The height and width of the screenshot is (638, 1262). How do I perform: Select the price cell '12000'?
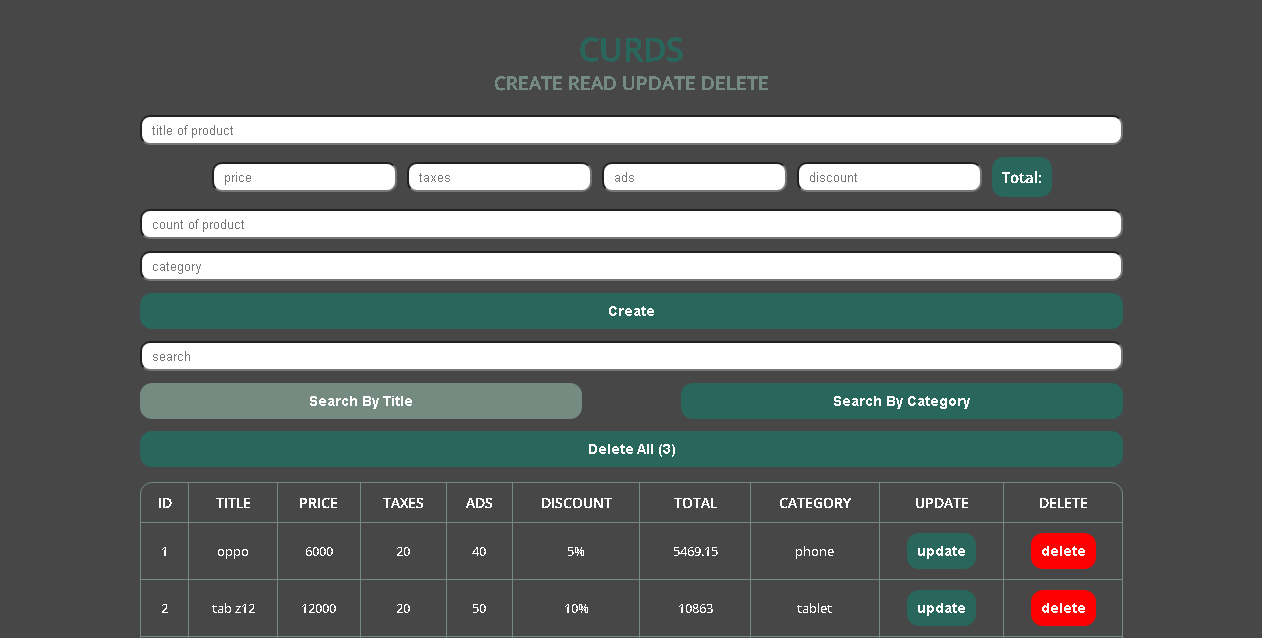click(319, 608)
